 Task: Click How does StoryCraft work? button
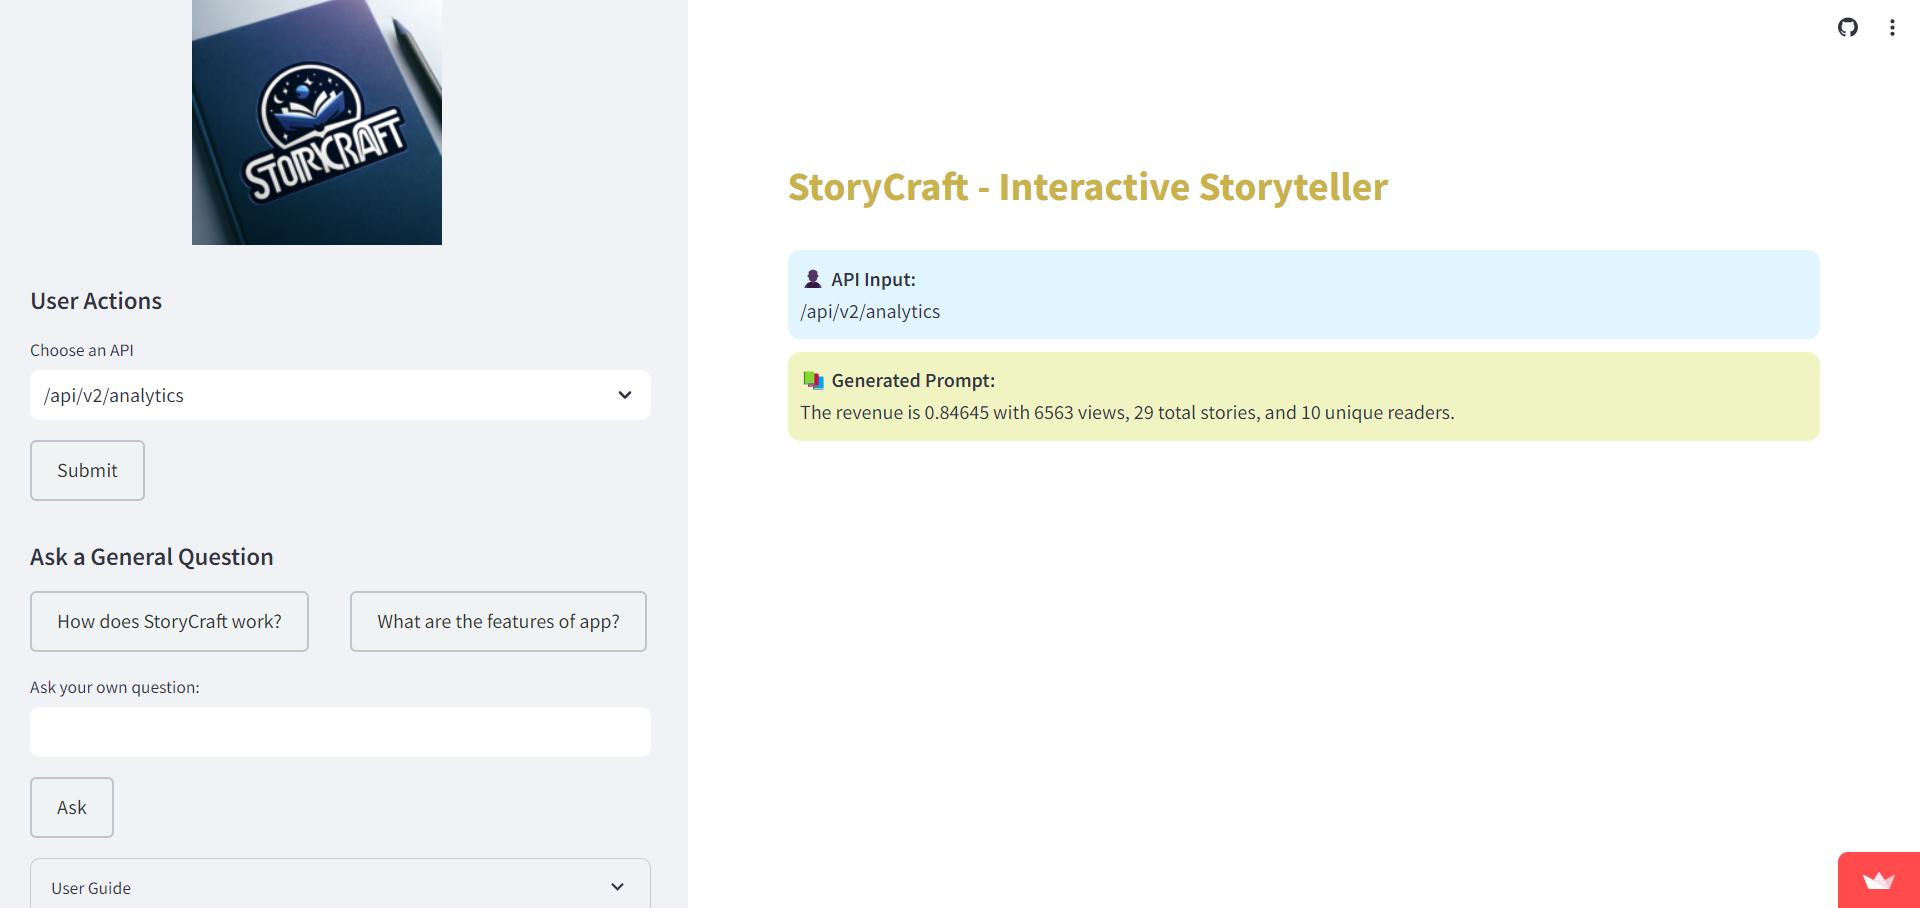pyautogui.click(x=169, y=621)
